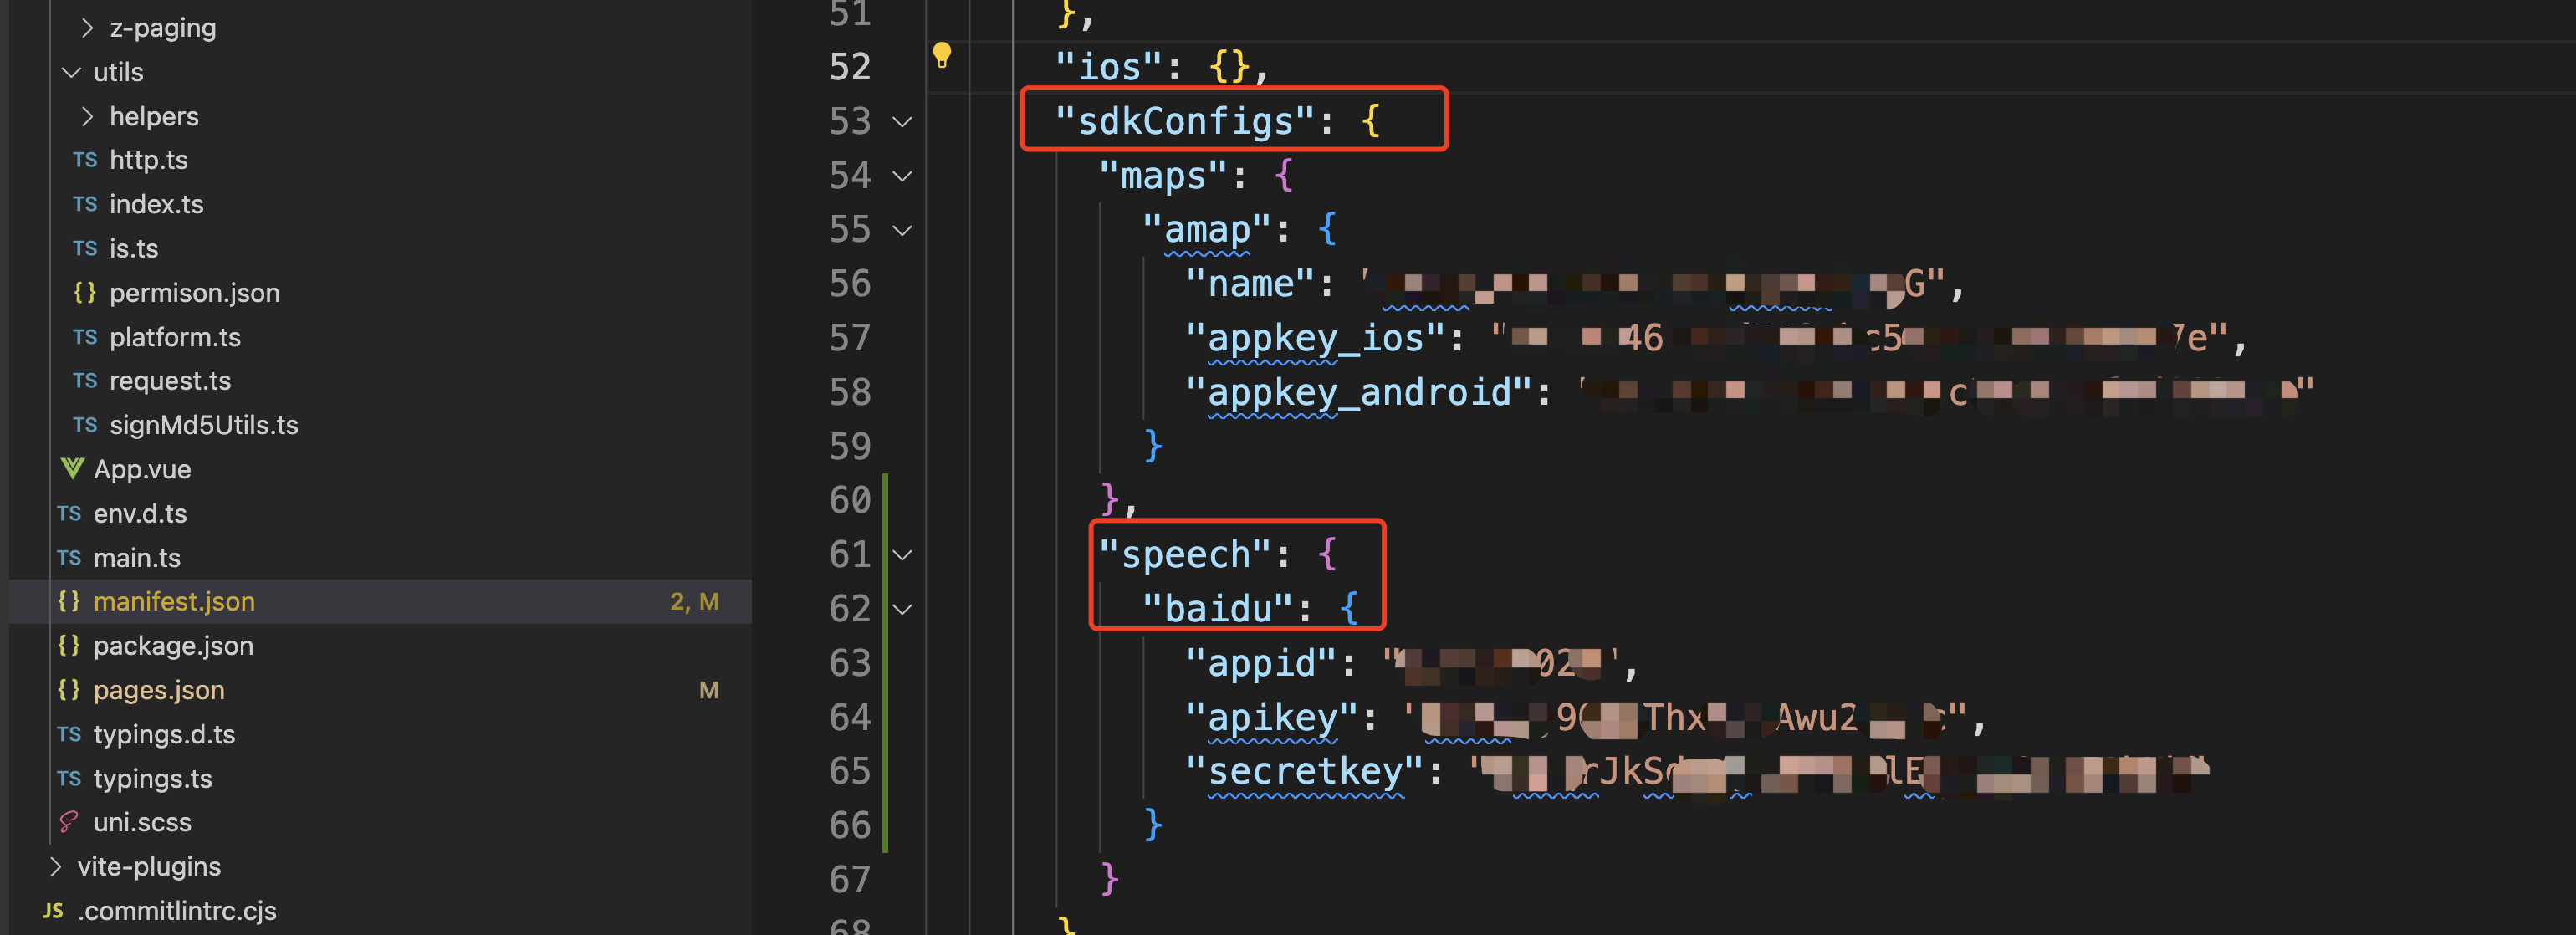Open manifest.json in the file tree
The height and width of the screenshot is (935, 2576).
(x=174, y=601)
